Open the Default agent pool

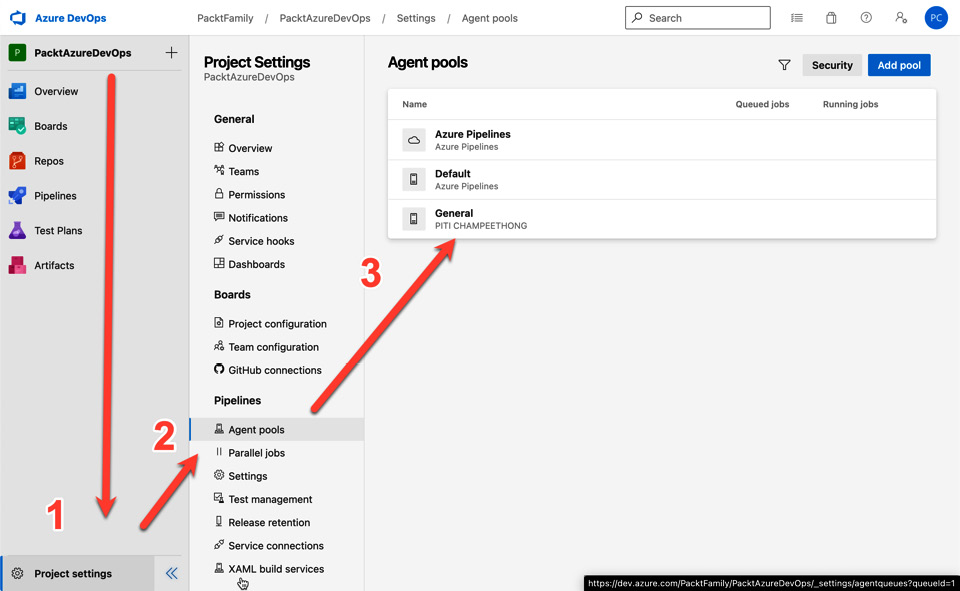[x=662, y=179]
